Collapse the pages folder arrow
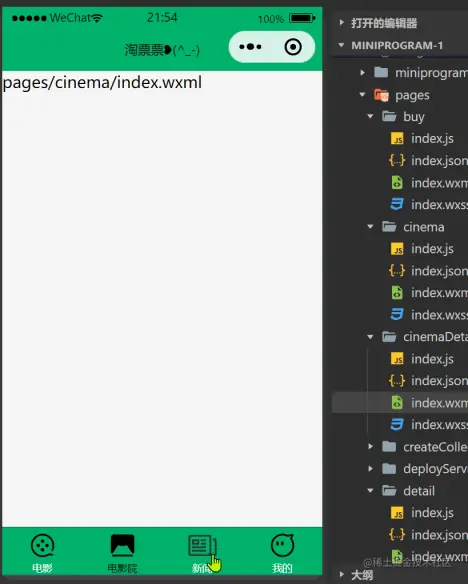Image resolution: width=468 pixels, height=584 pixels. (x=363, y=95)
